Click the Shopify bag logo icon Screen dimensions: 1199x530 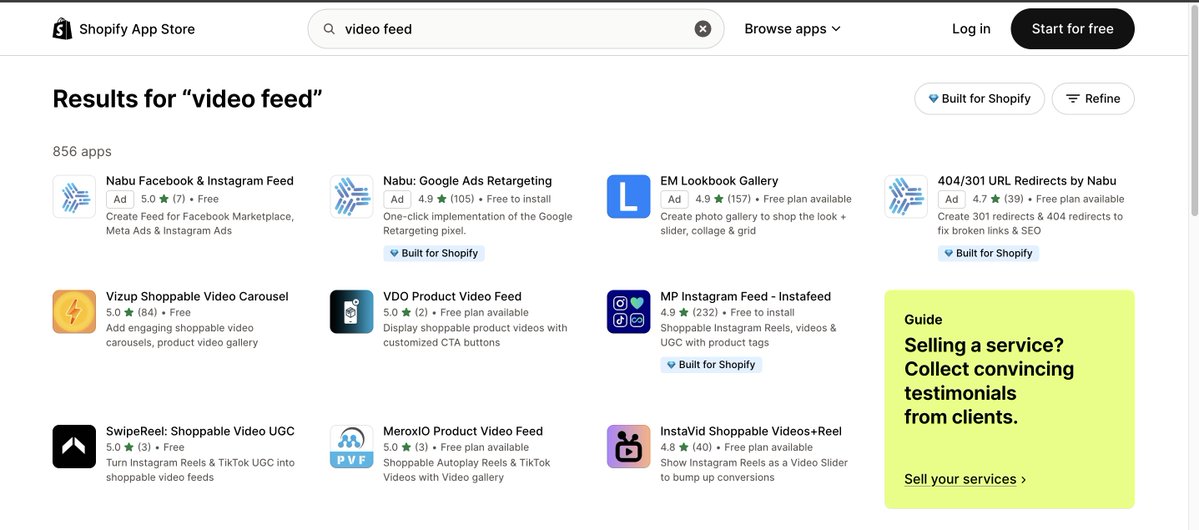62,29
